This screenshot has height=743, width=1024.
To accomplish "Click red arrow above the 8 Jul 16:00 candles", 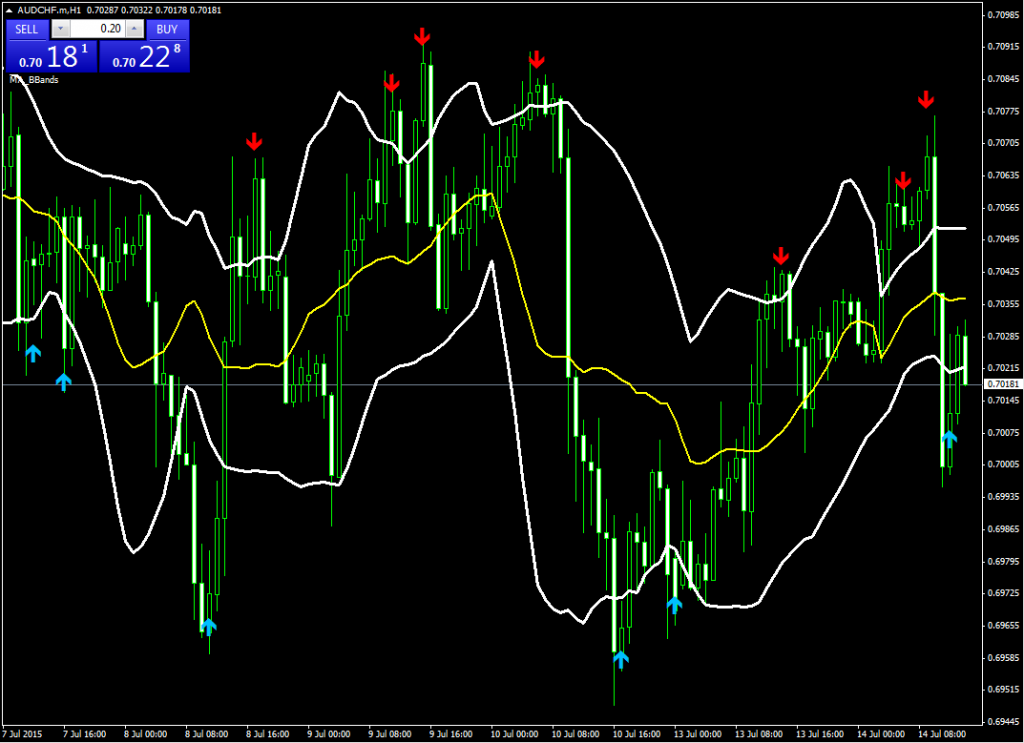I will [x=255, y=141].
